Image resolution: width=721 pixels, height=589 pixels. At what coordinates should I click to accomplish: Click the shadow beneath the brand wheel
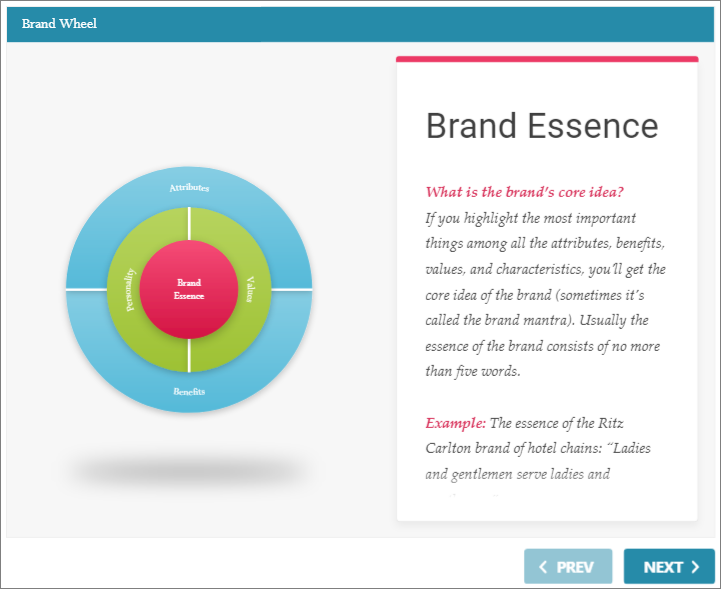click(x=189, y=470)
